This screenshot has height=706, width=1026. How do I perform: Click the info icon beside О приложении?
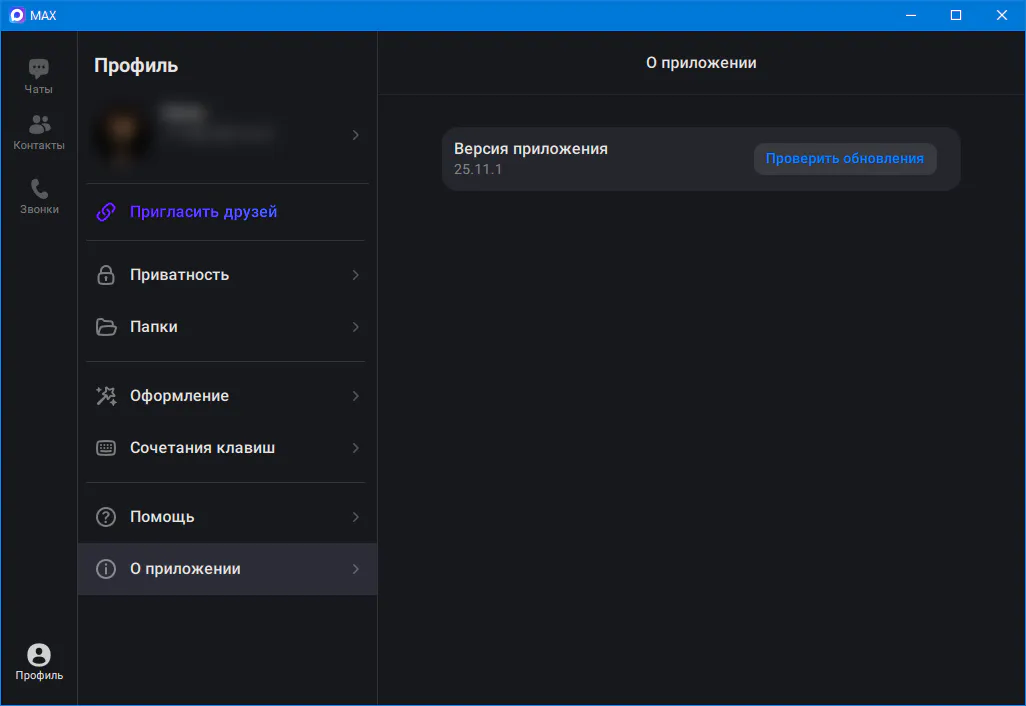click(106, 569)
